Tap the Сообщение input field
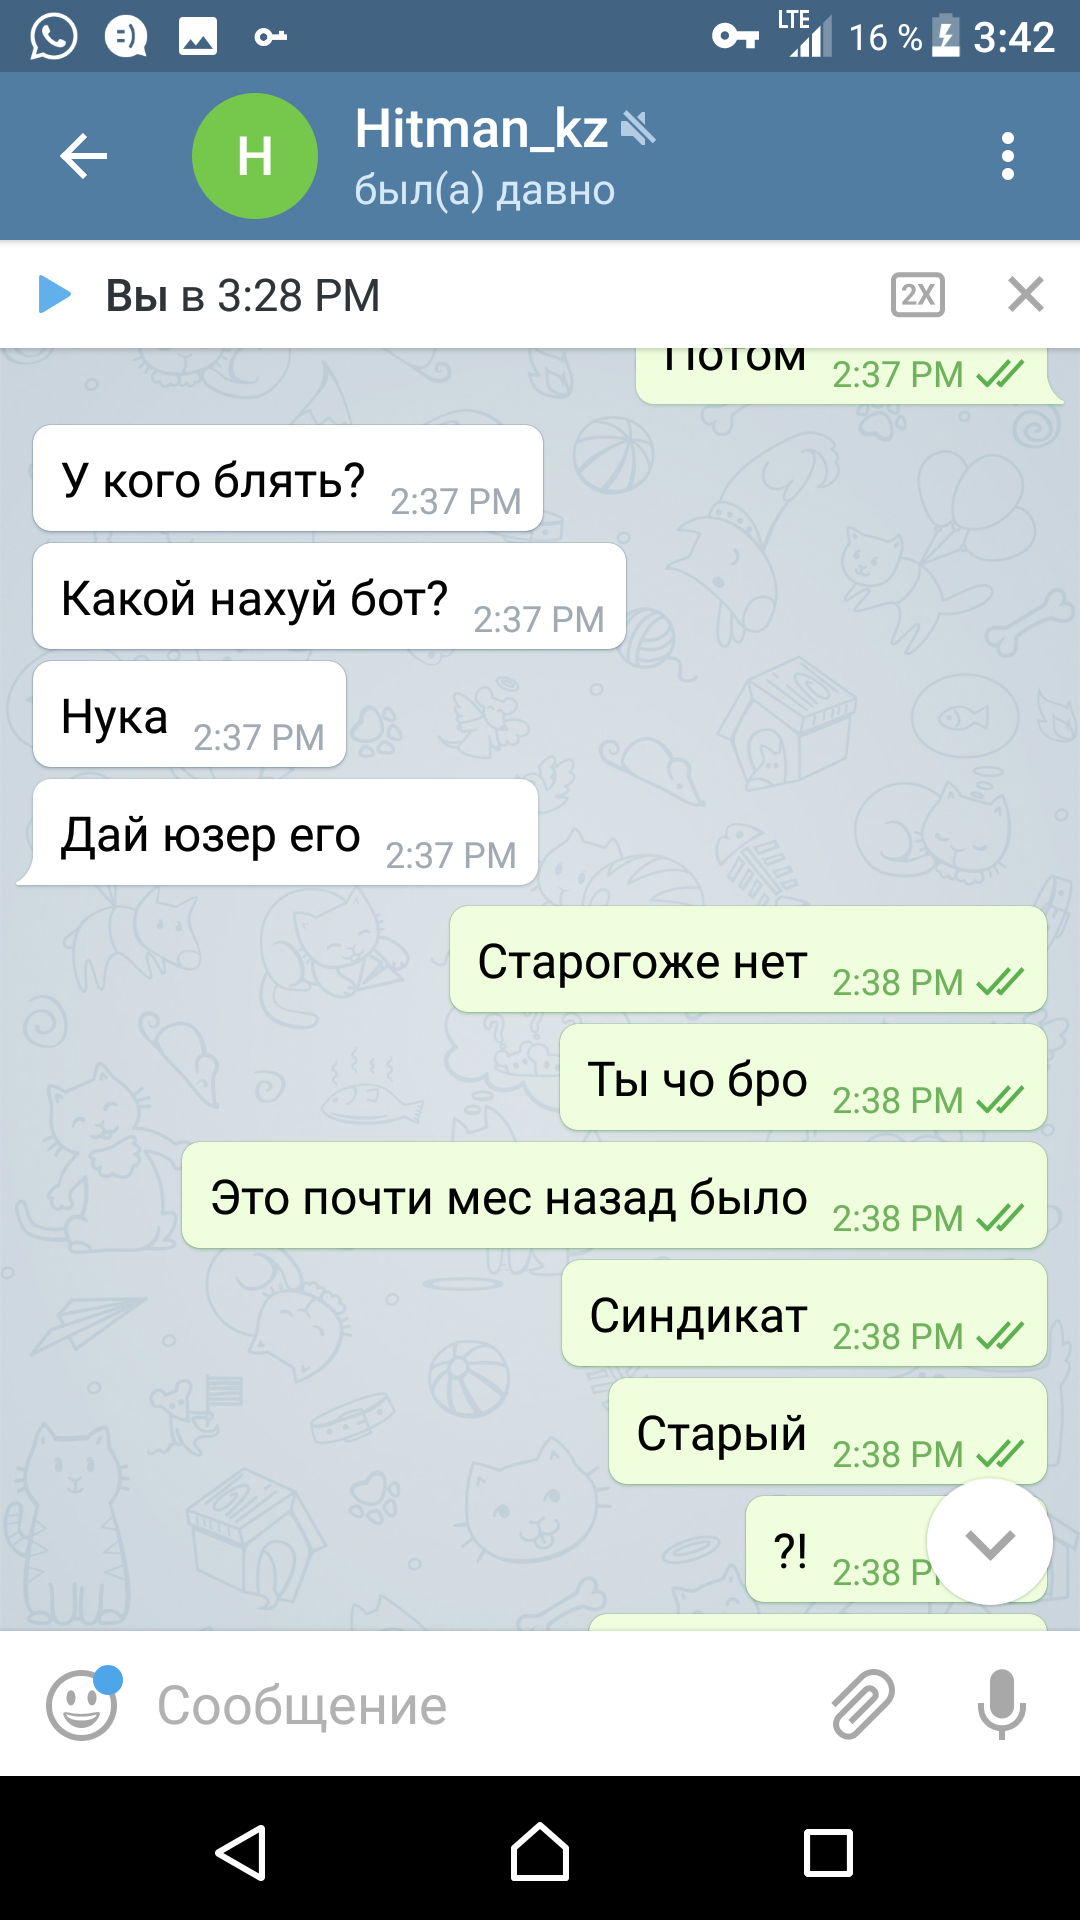Screen dimensions: 1080x1920 click(480, 1705)
